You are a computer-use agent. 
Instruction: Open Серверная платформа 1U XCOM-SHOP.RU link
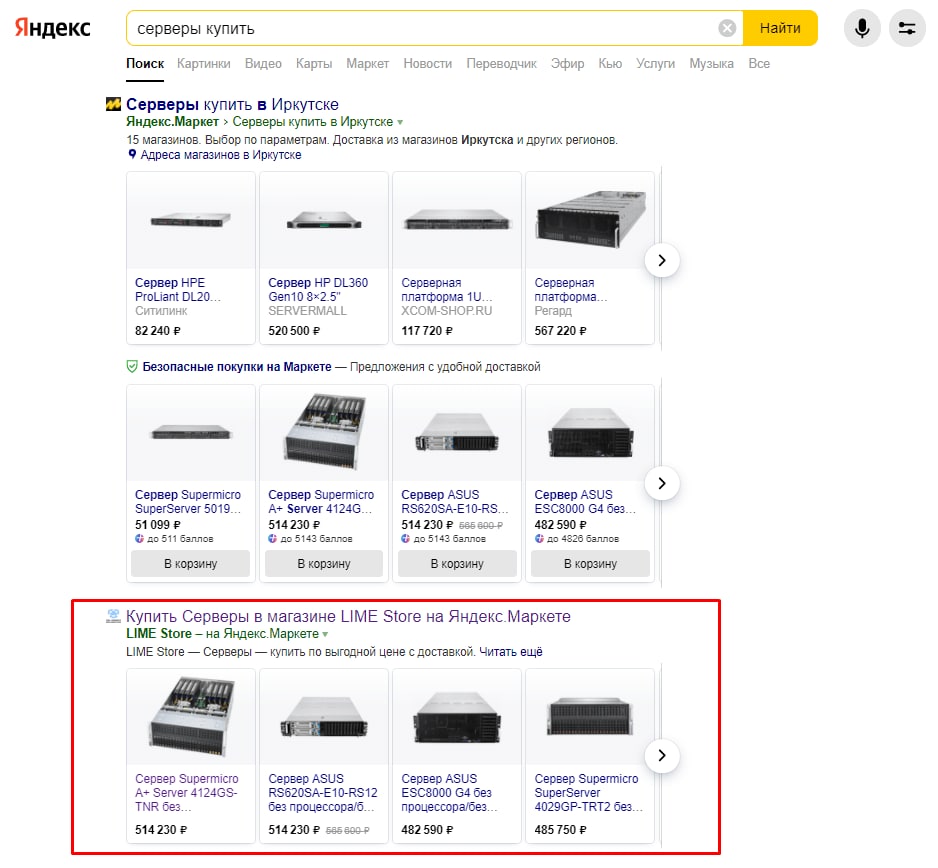click(446, 290)
